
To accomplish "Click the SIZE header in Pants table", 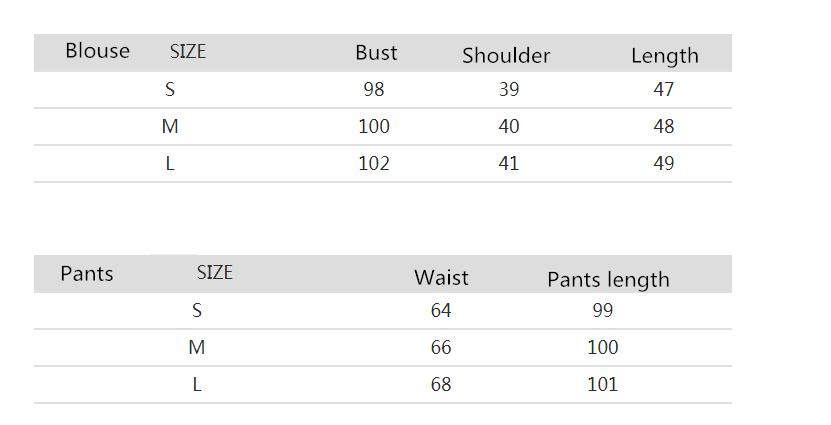I will click(214, 273).
